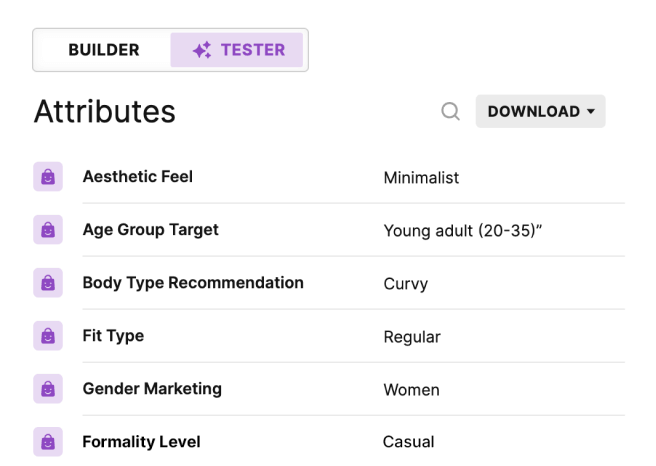Click the Curvy attribute value
Image resolution: width=656 pixels, height=466 pixels.
[405, 284]
